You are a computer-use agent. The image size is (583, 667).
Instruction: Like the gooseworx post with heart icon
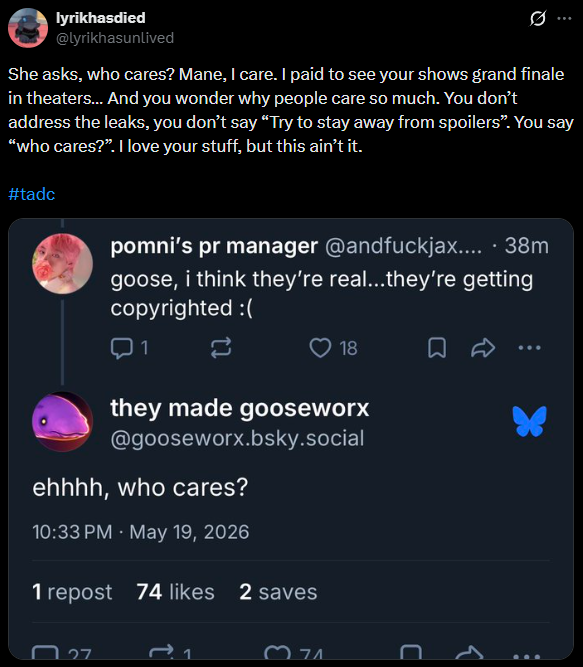point(277,653)
